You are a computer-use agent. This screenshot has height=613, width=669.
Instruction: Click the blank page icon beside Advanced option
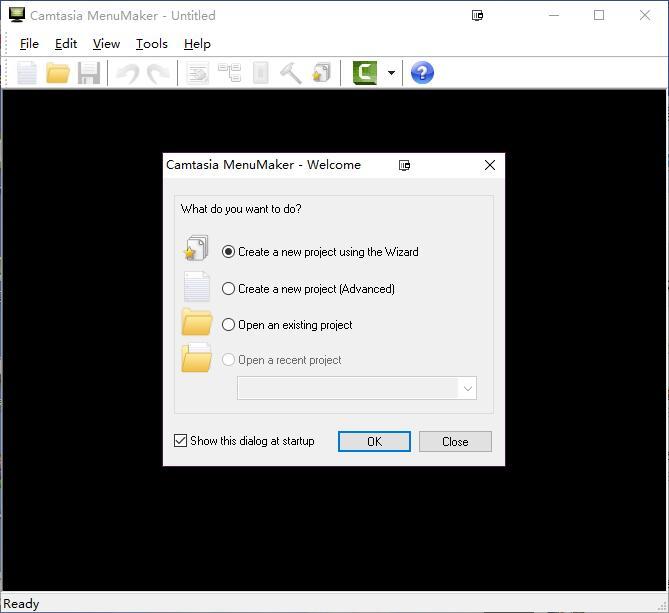coord(197,286)
